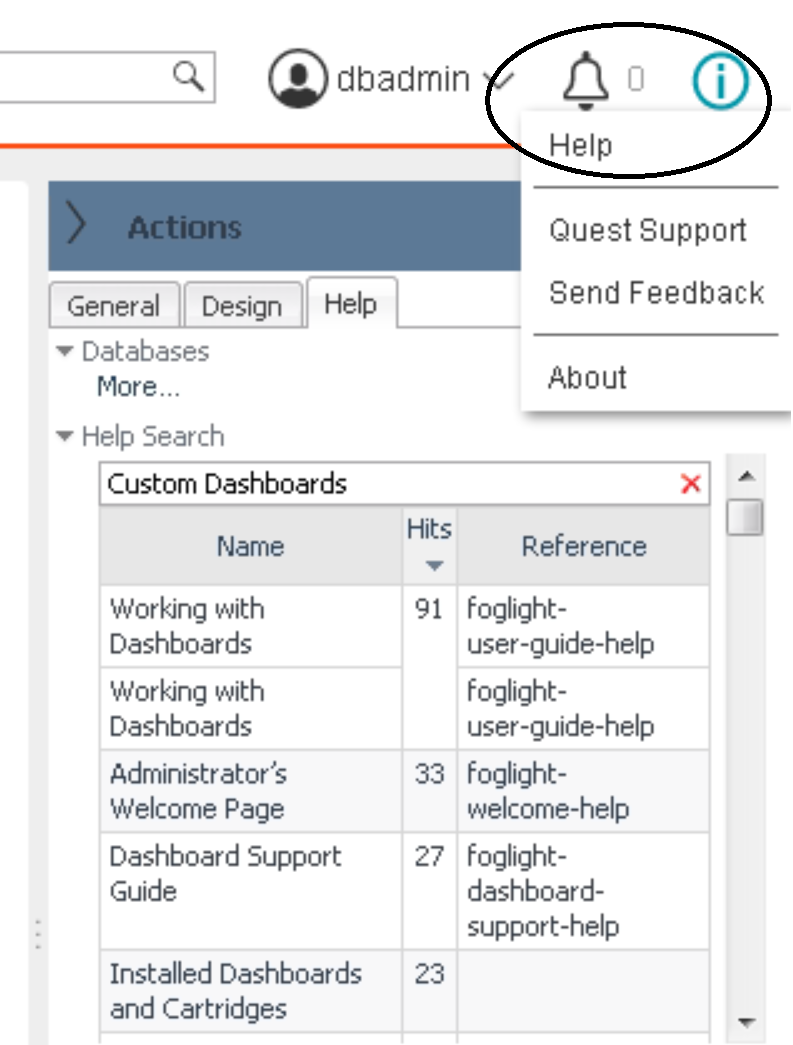This screenshot has height=1045, width=793.
Task: Collapse the Databases section
Action: pyautogui.click(x=66, y=351)
